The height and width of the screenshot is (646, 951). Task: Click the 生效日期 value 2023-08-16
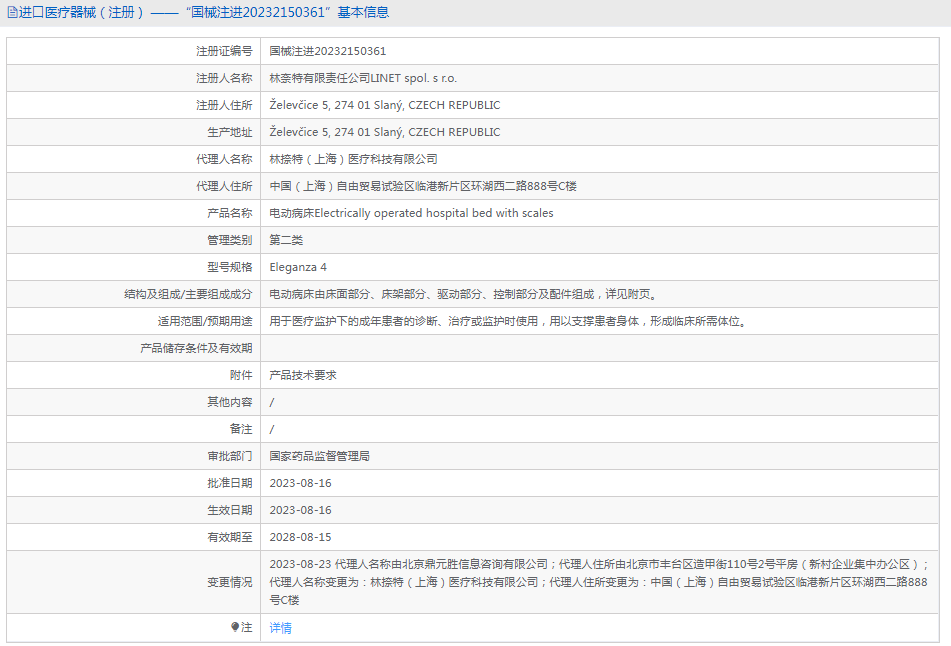click(300, 510)
